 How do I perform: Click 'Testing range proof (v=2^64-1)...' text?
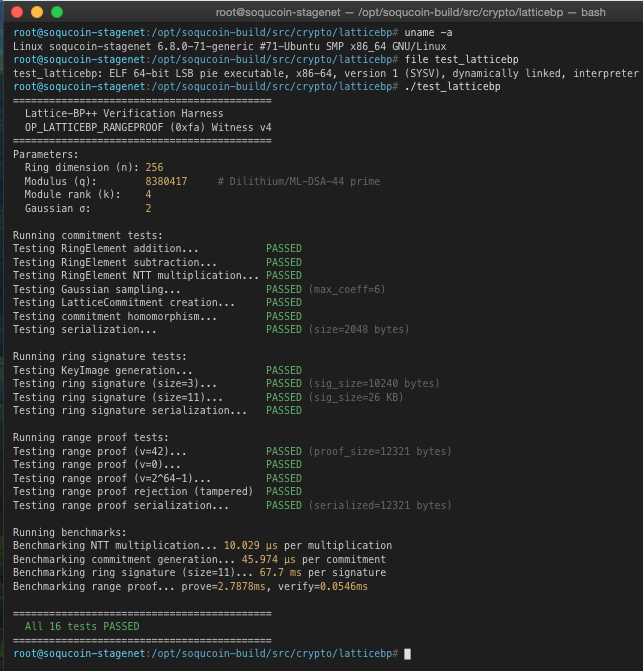pyautogui.click(x=112, y=478)
